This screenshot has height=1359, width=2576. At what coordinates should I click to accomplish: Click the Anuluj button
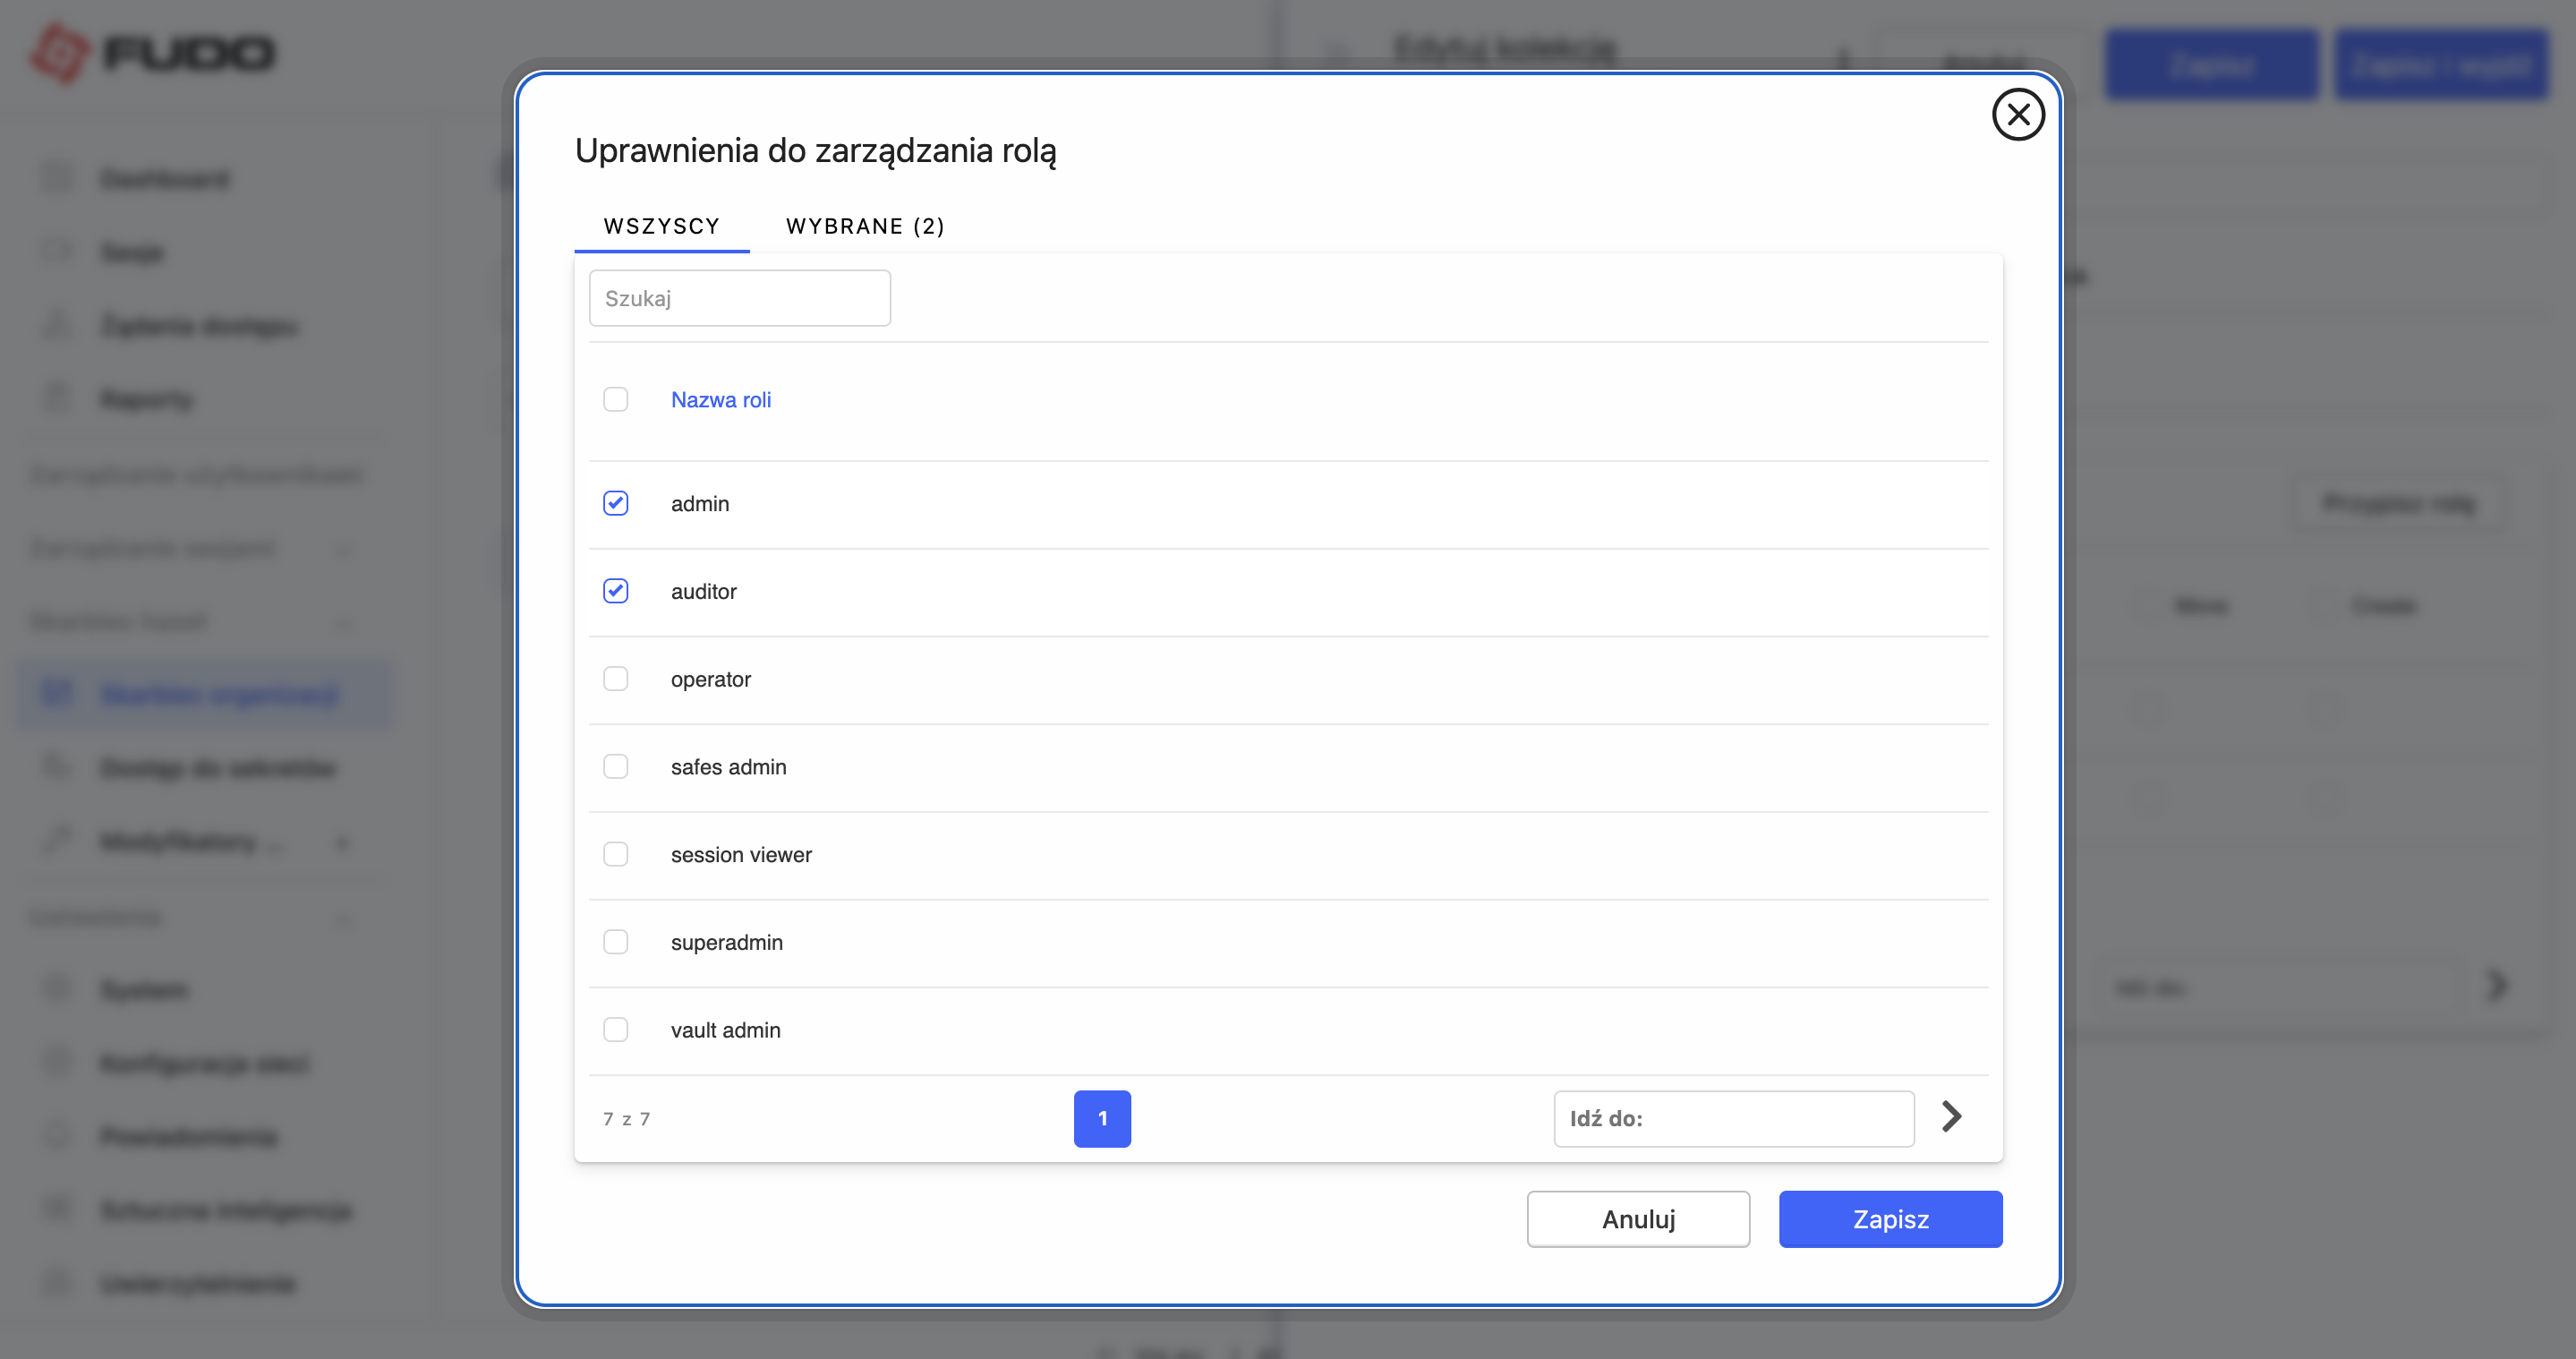pyautogui.click(x=1638, y=1219)
